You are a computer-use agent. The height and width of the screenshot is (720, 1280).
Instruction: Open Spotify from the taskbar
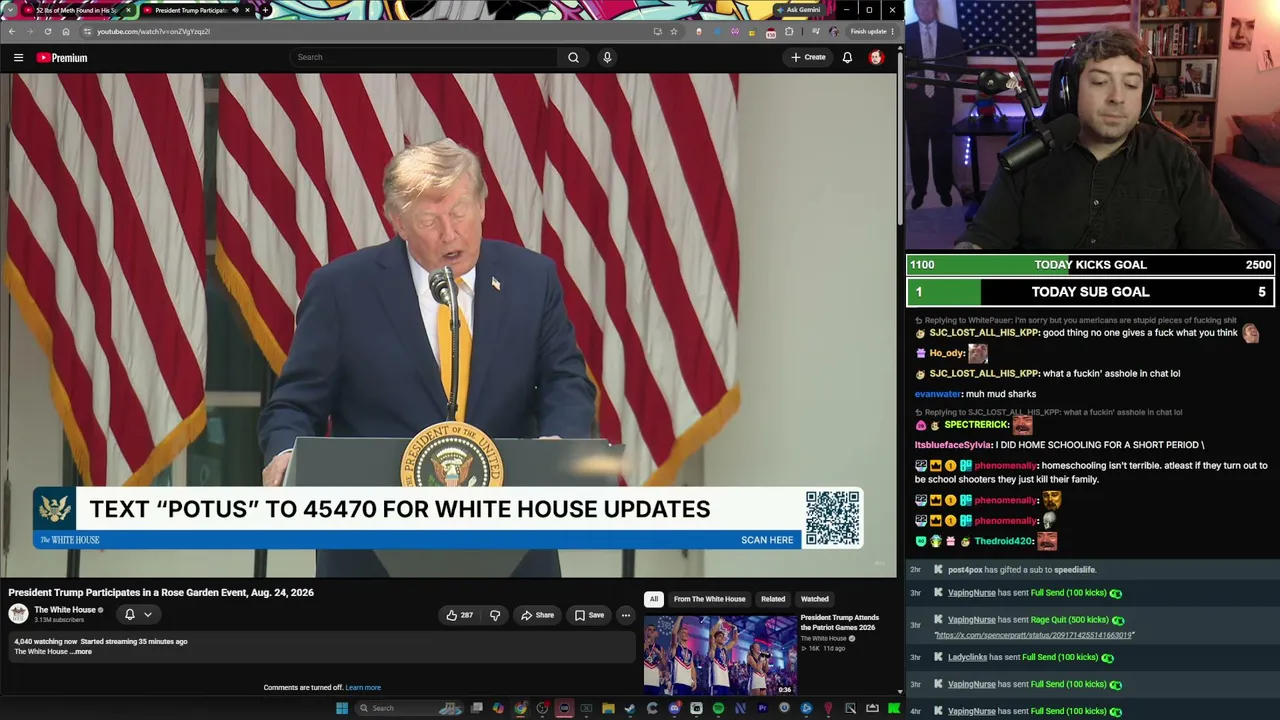(x=718, y=708)
